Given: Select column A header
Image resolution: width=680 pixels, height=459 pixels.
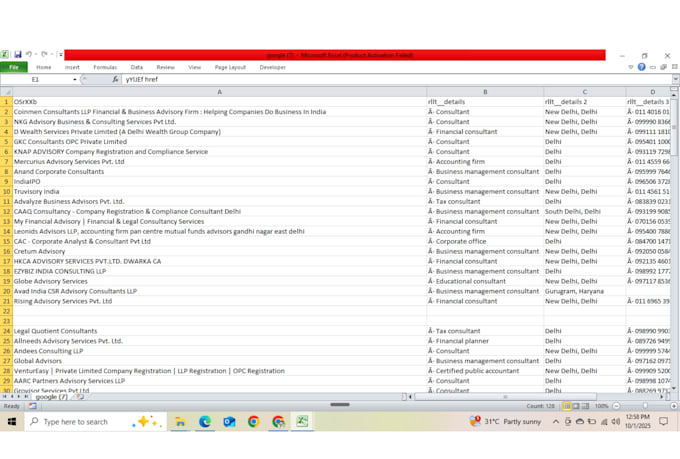Looking at the screenshot, I should [219, 92].
